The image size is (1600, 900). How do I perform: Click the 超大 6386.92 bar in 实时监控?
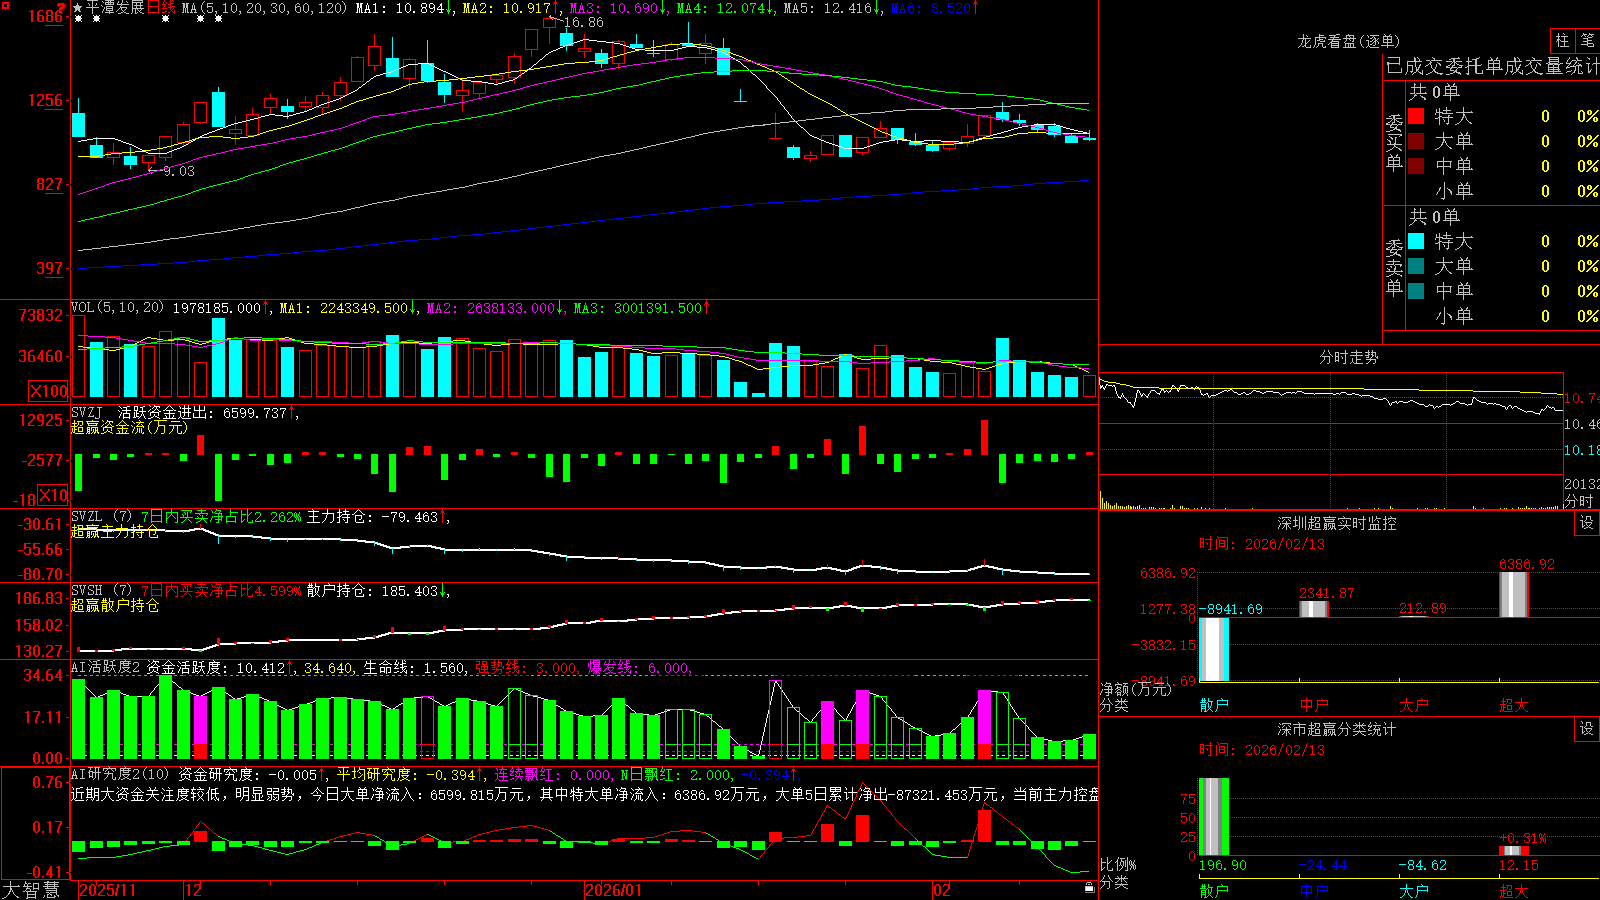click(x=1514, y=595)
